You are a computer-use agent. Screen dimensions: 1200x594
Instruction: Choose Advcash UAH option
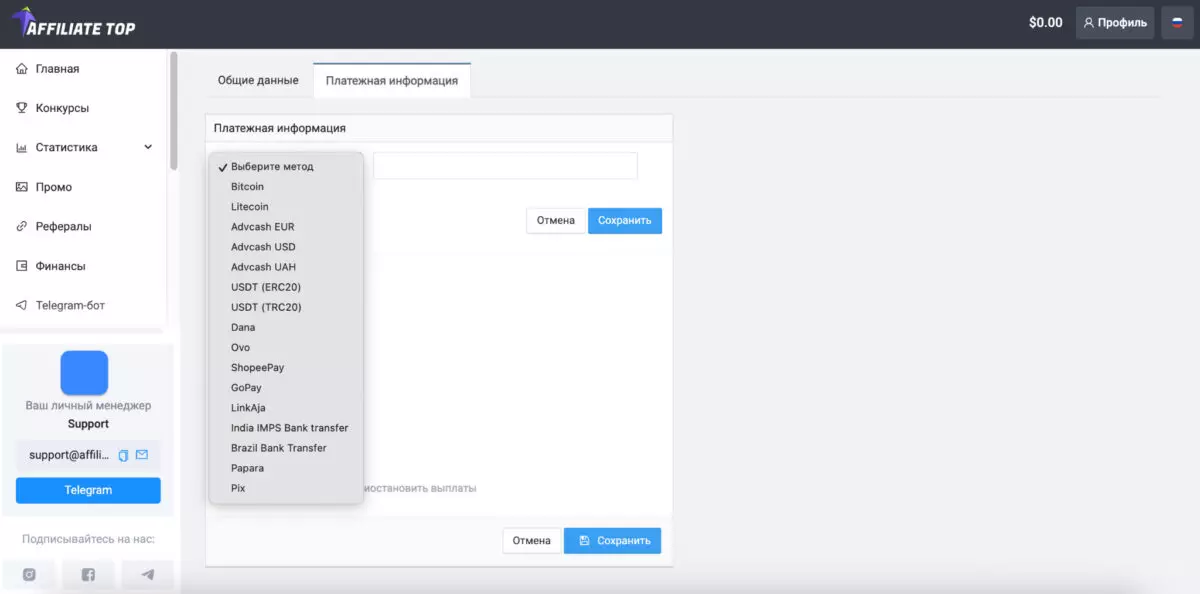tap(285, 267)
